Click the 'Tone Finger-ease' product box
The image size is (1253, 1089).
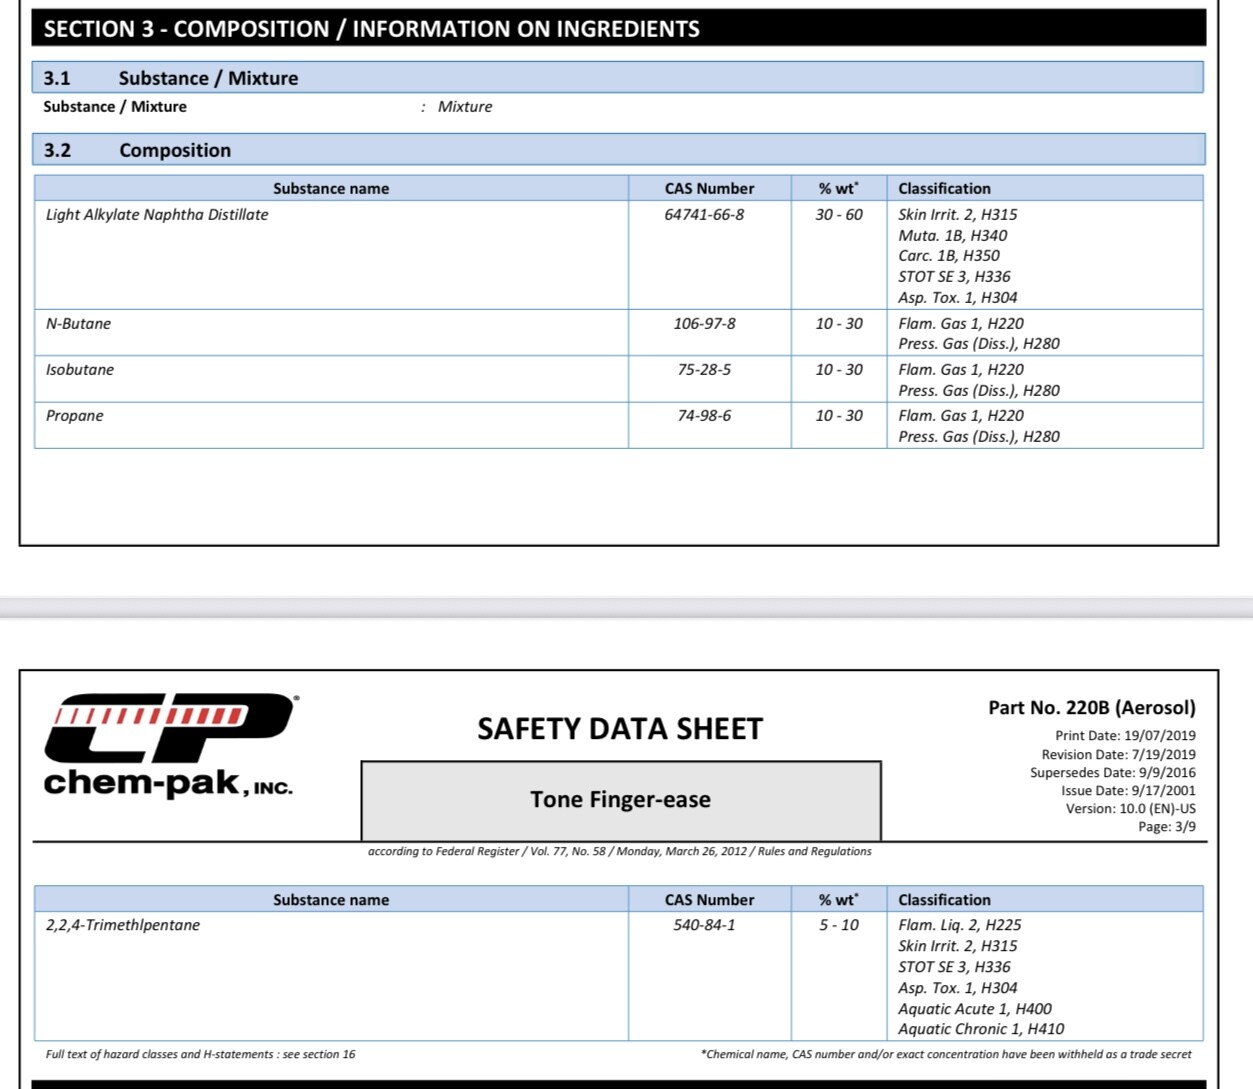coord(621,800)
